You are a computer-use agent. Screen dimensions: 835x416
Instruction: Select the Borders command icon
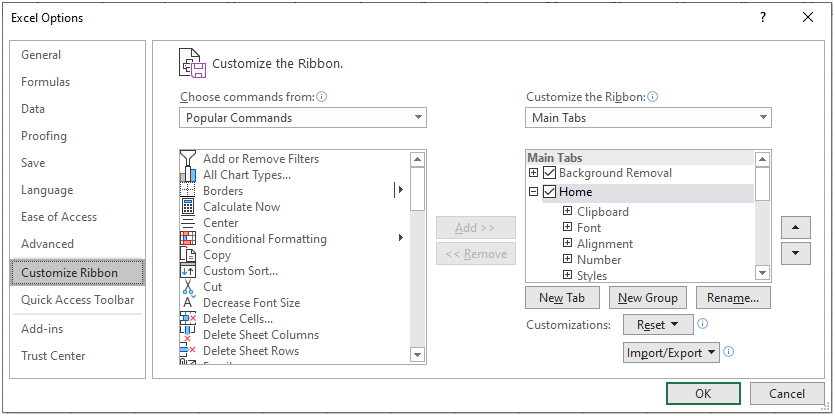[188, 191]
